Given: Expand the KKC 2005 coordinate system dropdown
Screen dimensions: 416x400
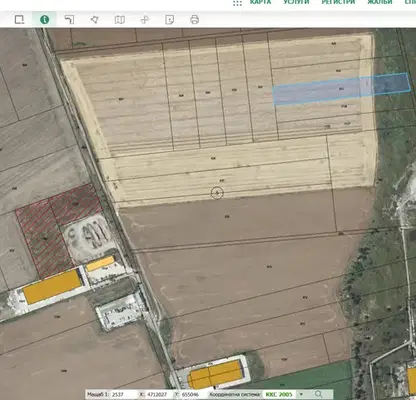Looking at the screenshot, I should [301, 395].
